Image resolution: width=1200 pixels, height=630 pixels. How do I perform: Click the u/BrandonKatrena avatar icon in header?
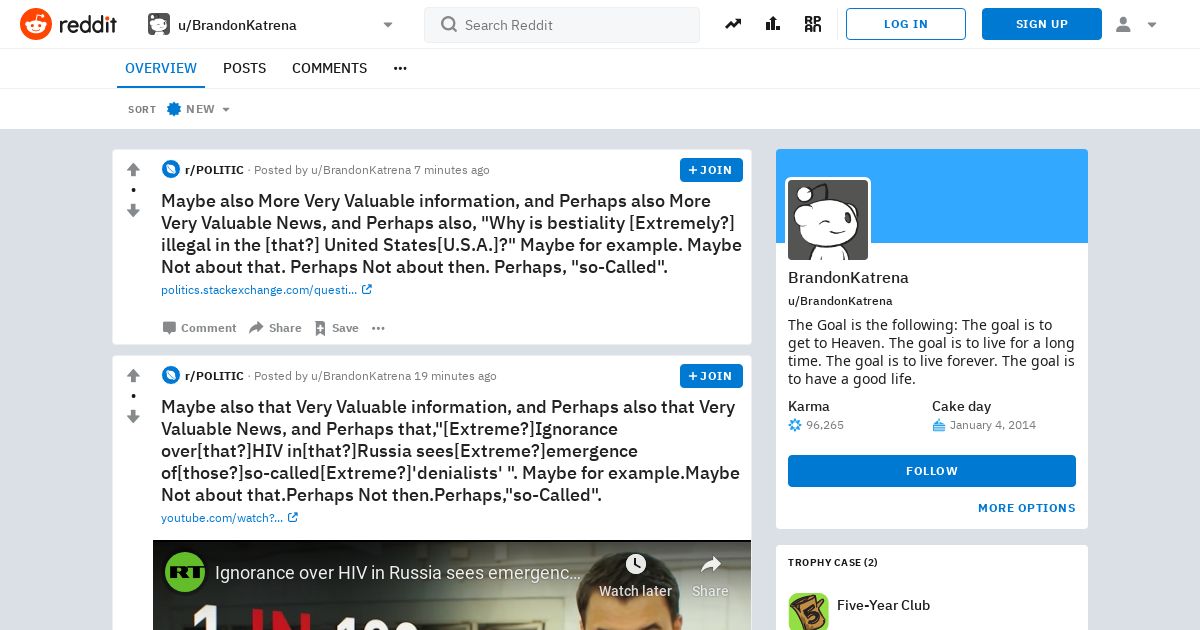coord(159,24)
